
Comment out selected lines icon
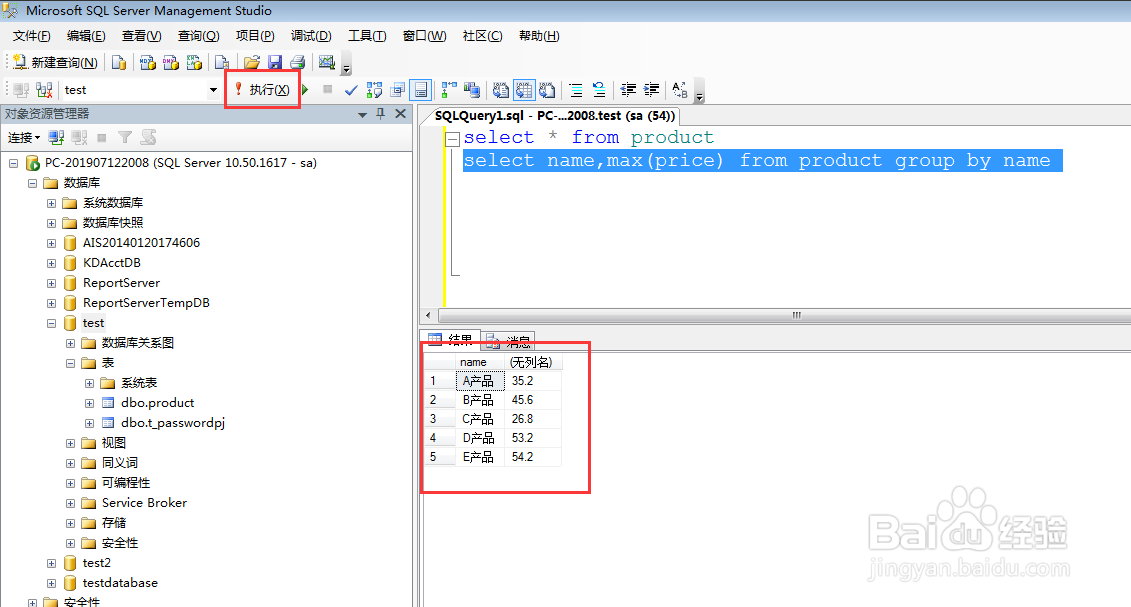point(576,90)
